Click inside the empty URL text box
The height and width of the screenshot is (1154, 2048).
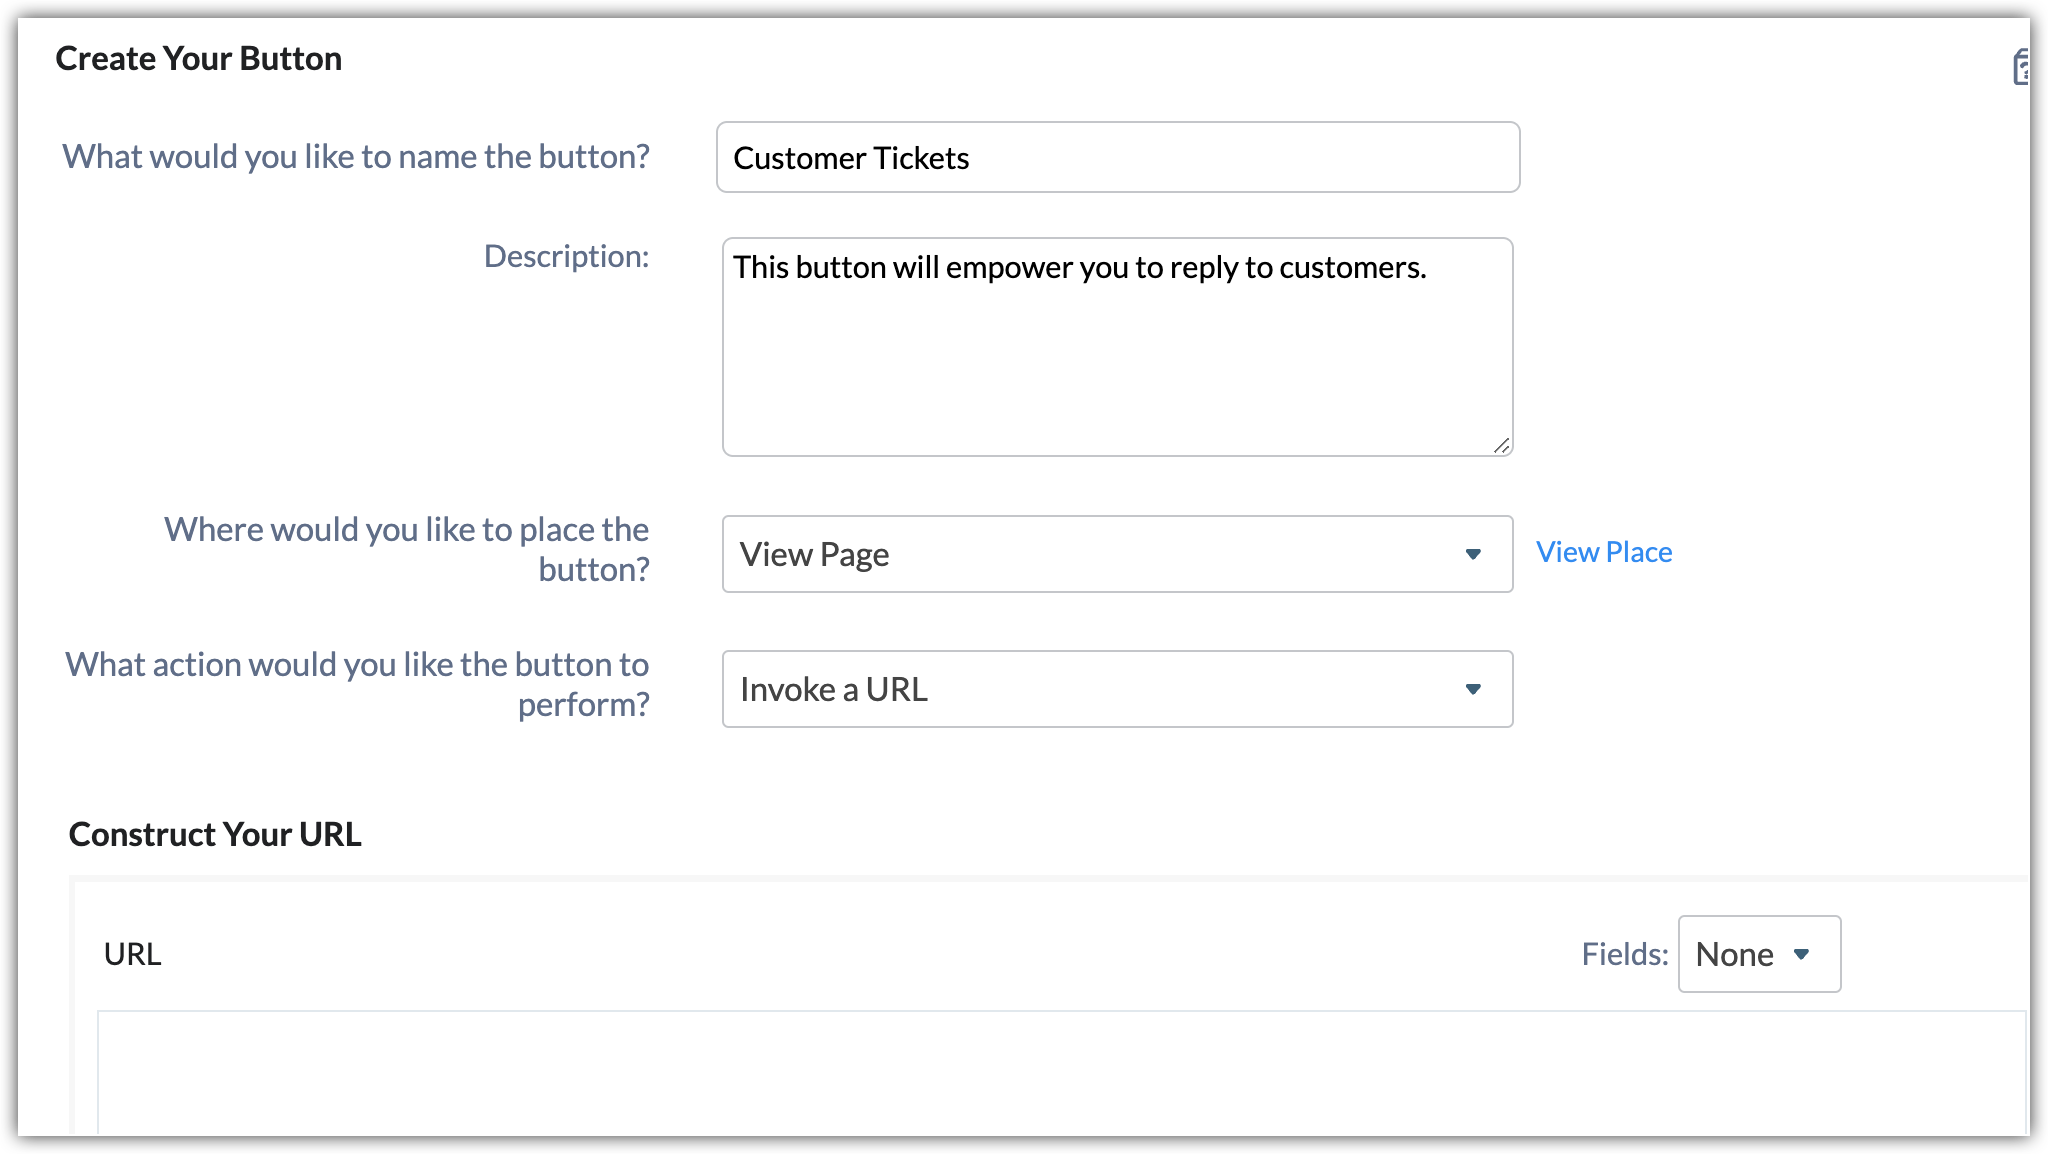[x=1060, y=1072]
